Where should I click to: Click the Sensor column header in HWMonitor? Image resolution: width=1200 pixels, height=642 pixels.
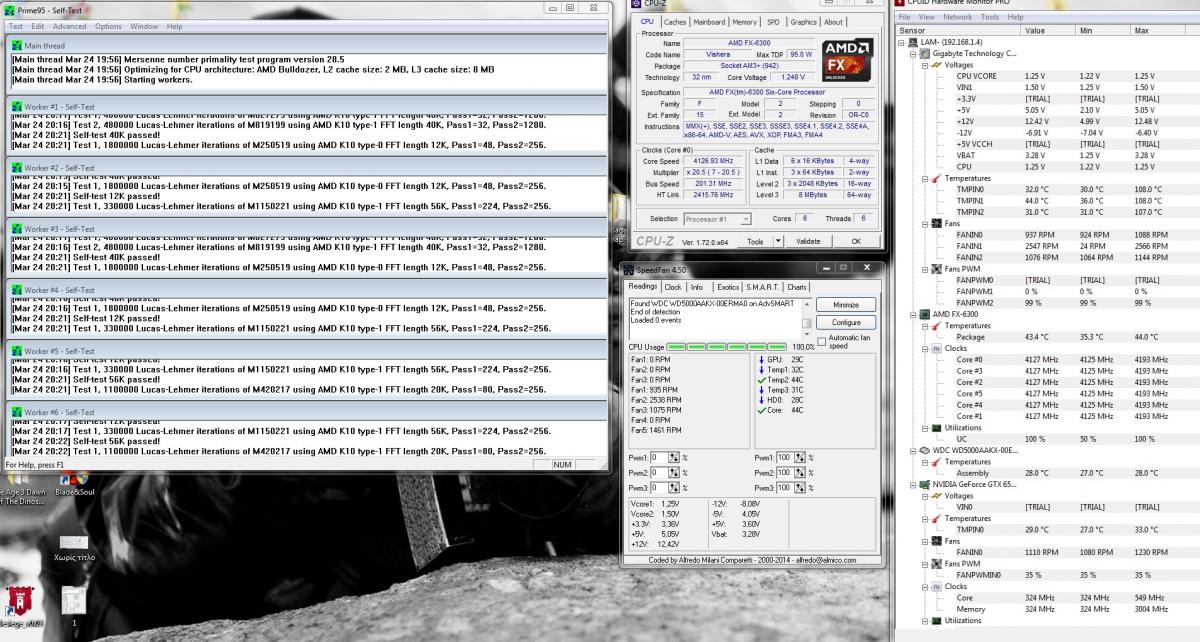click(959, 30)
